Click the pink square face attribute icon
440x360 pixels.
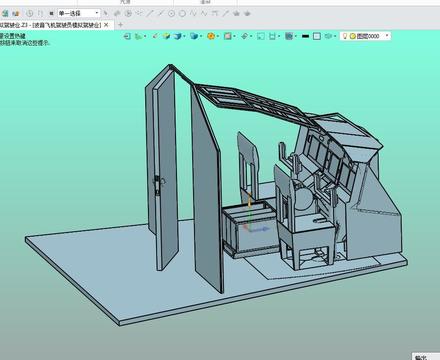click(x=228, y=36)
